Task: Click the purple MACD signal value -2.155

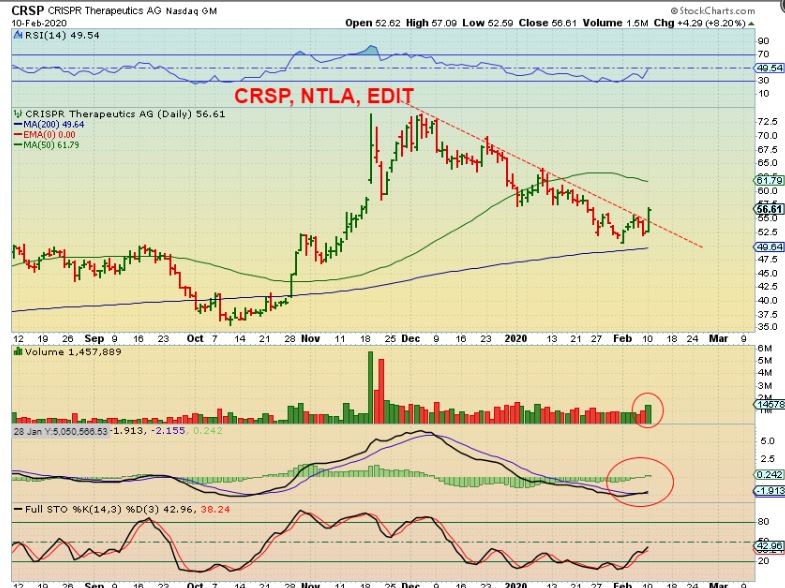Action: pos(169,431)
